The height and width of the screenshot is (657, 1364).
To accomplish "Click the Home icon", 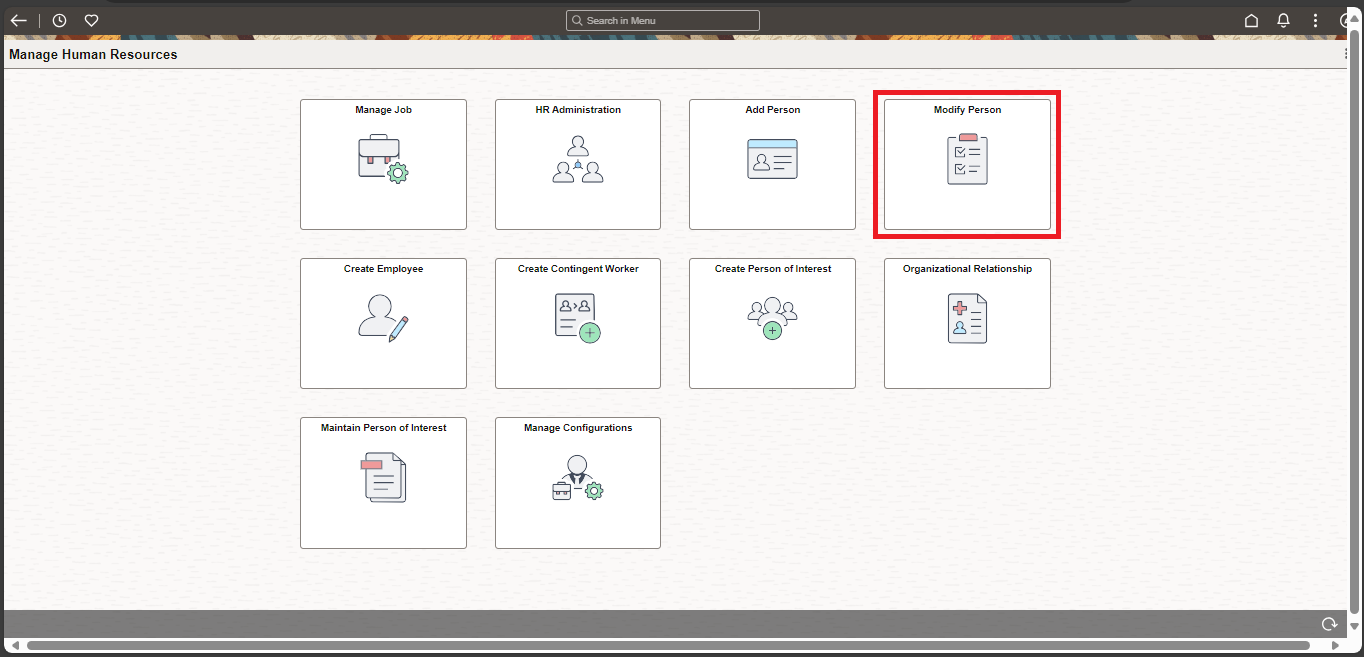I will coord(1251,20).
